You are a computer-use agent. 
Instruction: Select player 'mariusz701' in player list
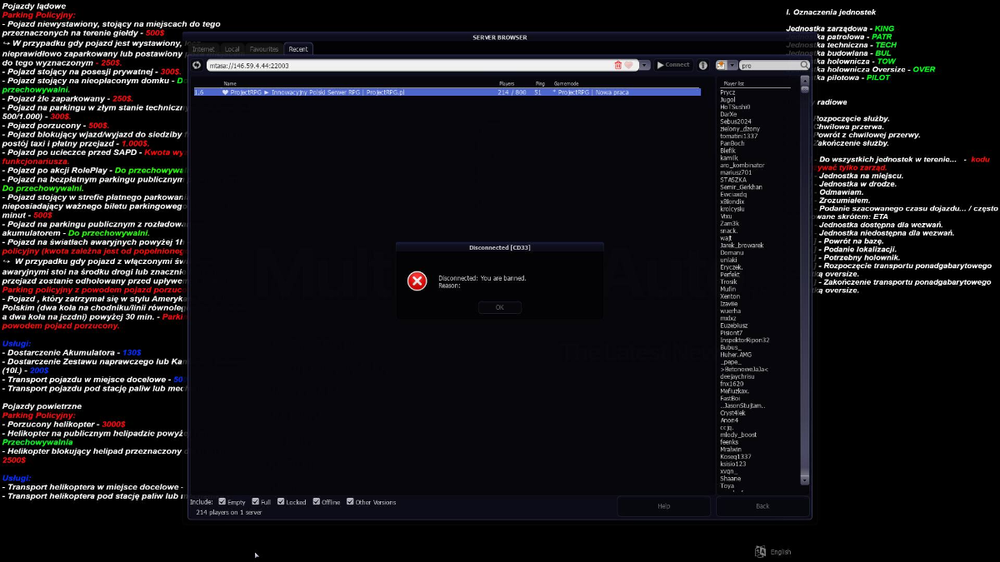point(736,172)
